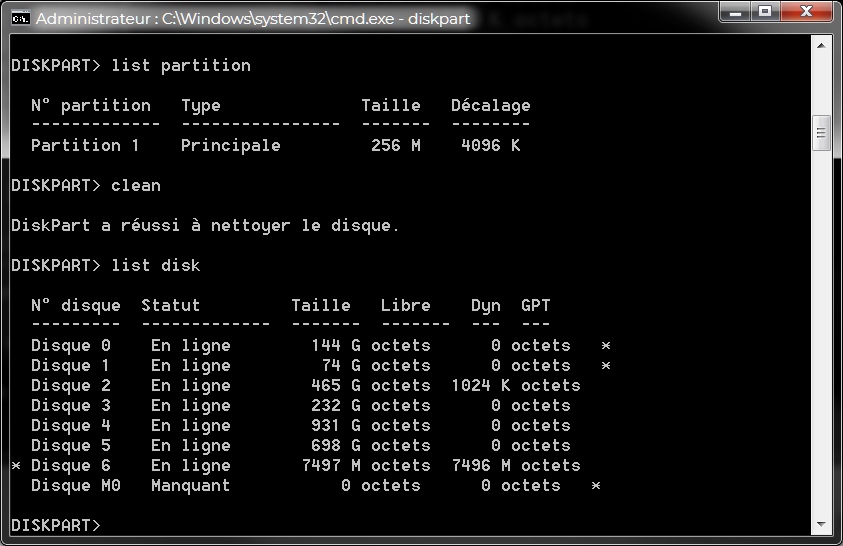Open the cmd system menu icon in title bar
Viewport: 843px width, 546px height.
click(20, 19)
